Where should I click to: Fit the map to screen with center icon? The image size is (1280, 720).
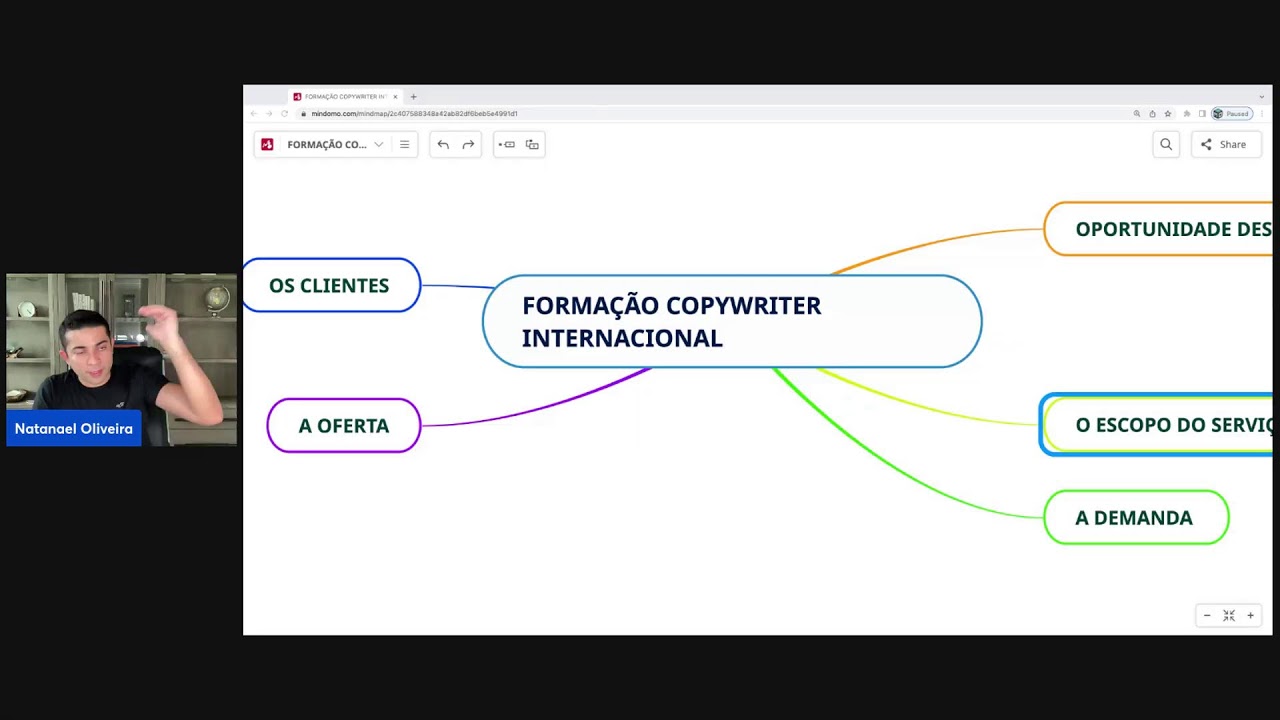(x=1229, y=616)
